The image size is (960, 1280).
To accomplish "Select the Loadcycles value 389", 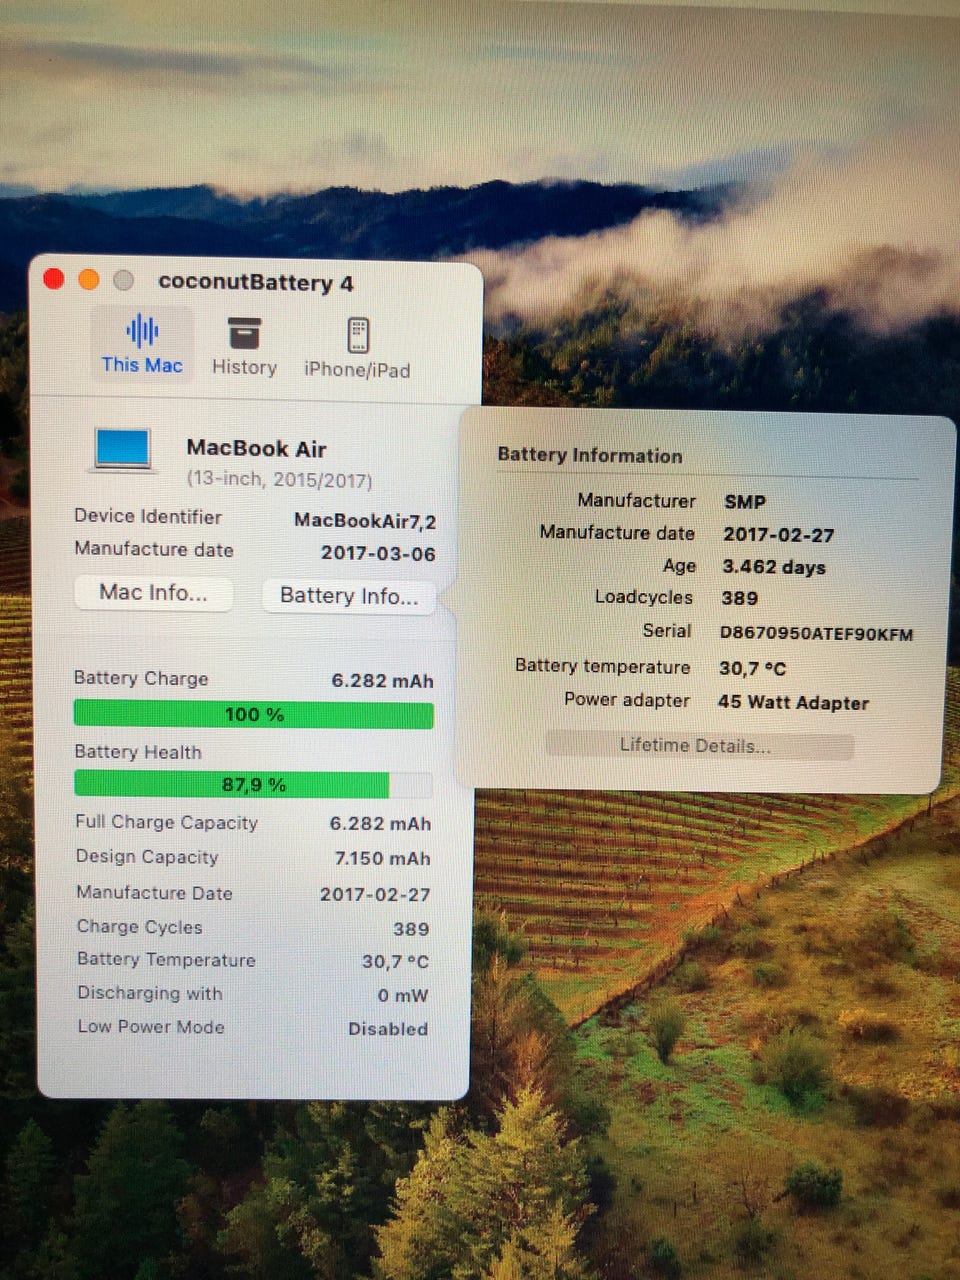I will 739,598.
